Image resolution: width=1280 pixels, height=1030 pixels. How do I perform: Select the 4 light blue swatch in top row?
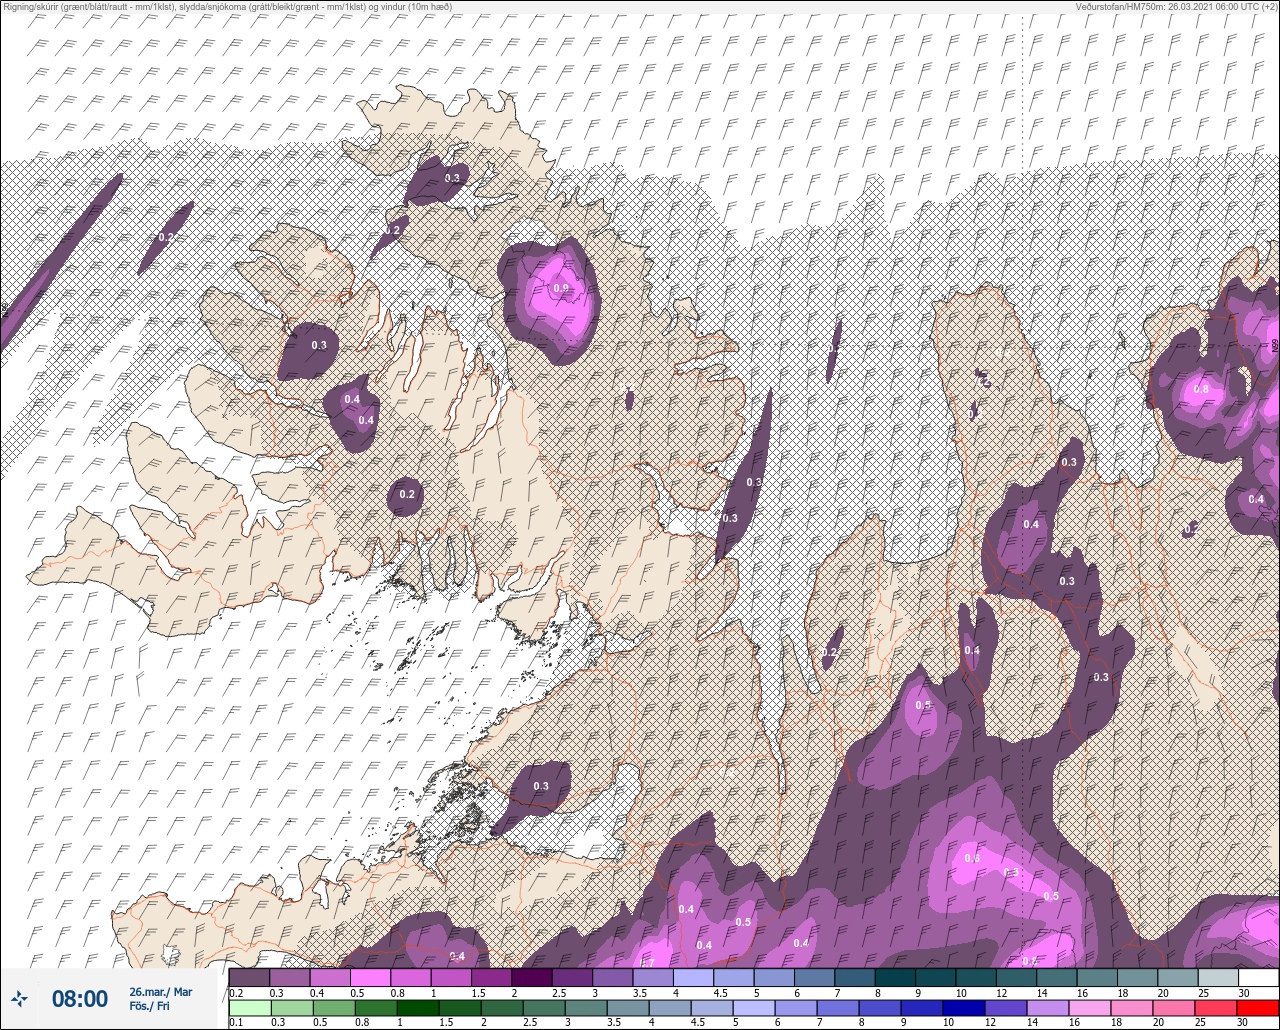pyautogui.click(x=694, y=976)
